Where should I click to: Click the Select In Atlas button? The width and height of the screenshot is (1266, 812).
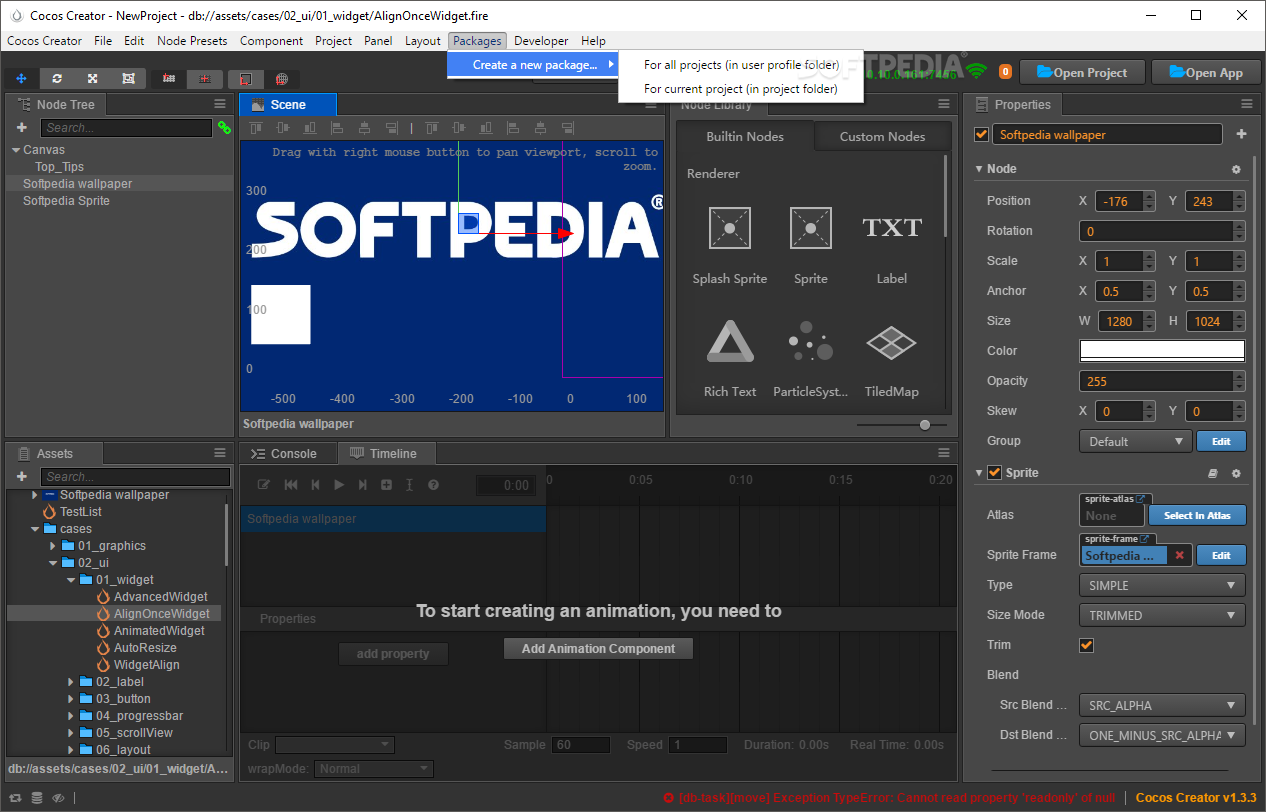1197,515
